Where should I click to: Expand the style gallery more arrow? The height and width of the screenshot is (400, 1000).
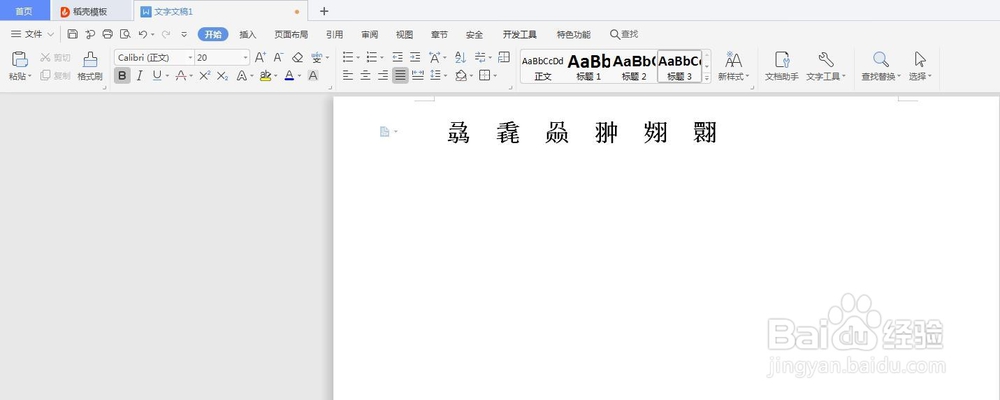click(707, 78)
